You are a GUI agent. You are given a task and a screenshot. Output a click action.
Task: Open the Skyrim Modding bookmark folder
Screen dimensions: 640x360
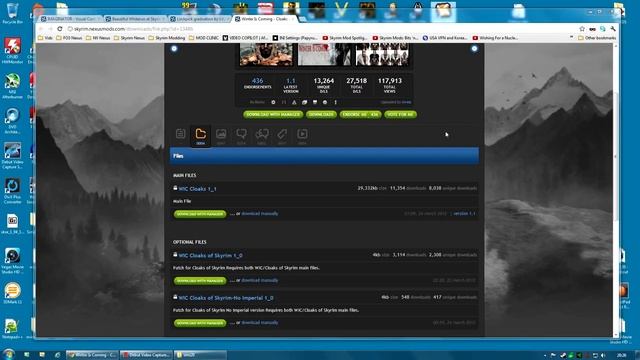pyautogui.click(x=167, y=38)
